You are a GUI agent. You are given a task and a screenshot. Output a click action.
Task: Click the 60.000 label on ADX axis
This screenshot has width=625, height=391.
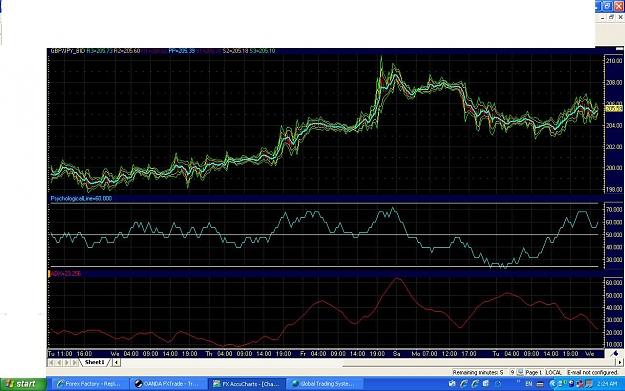click(614, 283)
